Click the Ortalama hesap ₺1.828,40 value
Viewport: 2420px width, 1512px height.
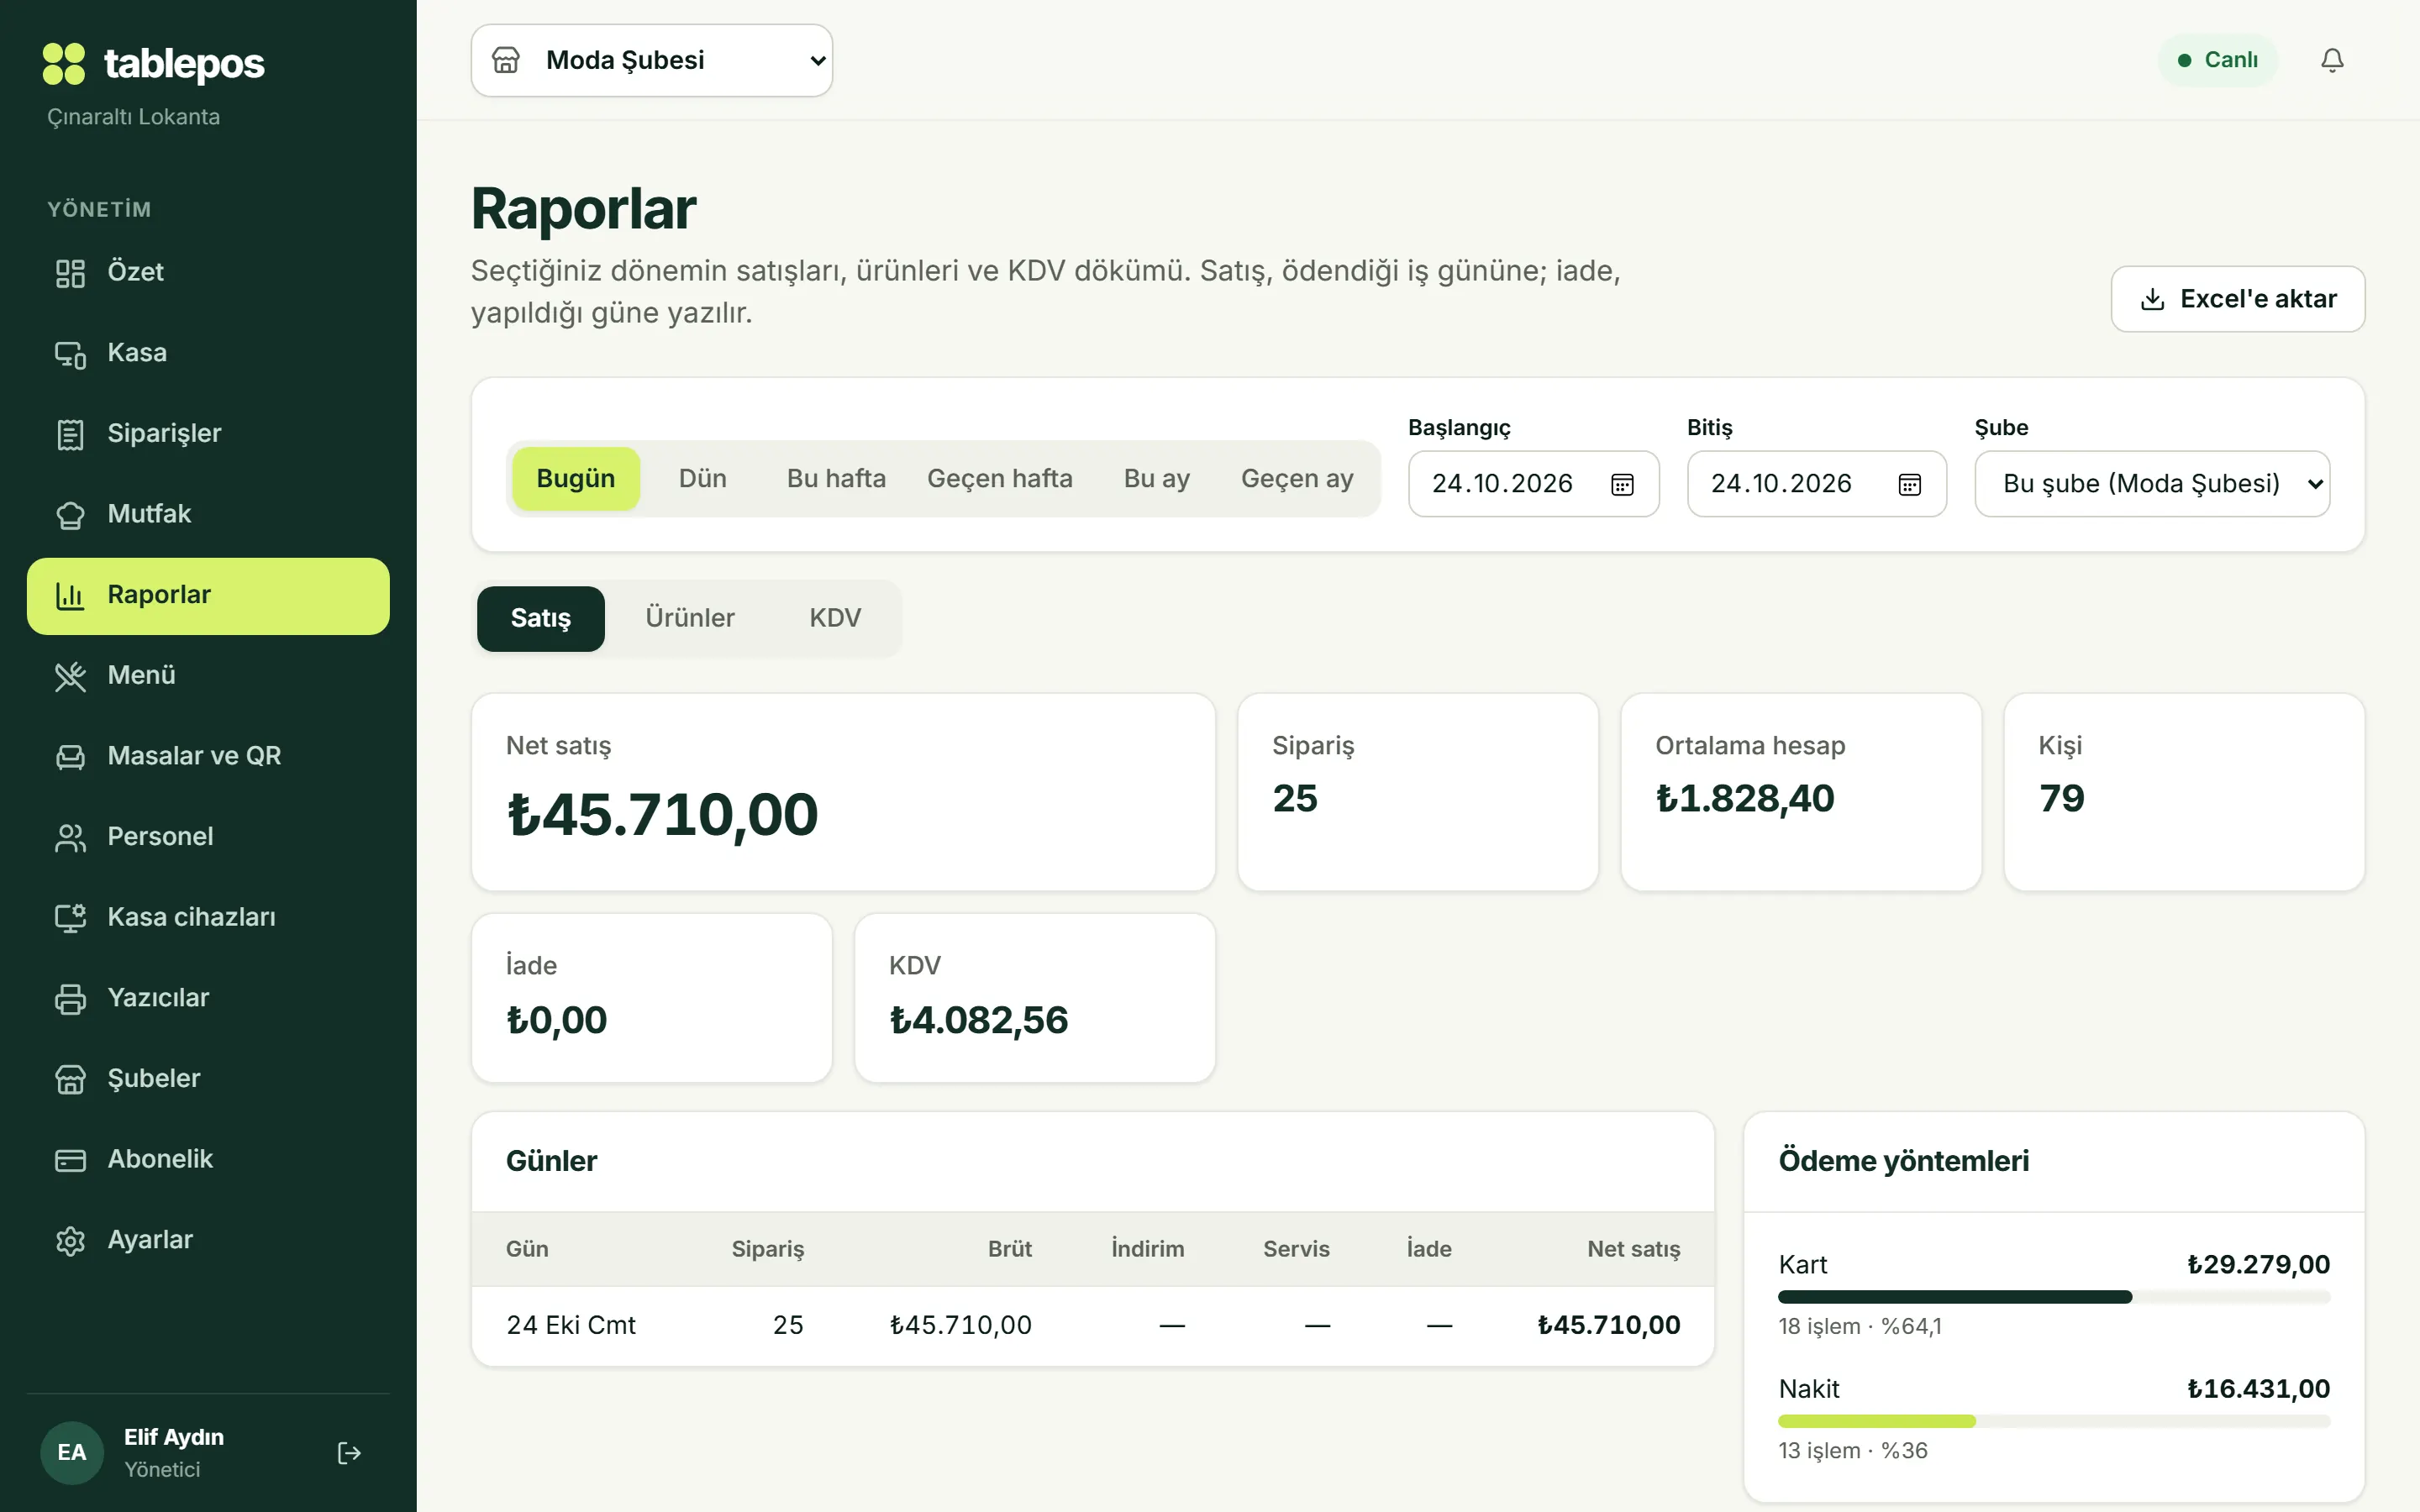[x=1745, y=799]
